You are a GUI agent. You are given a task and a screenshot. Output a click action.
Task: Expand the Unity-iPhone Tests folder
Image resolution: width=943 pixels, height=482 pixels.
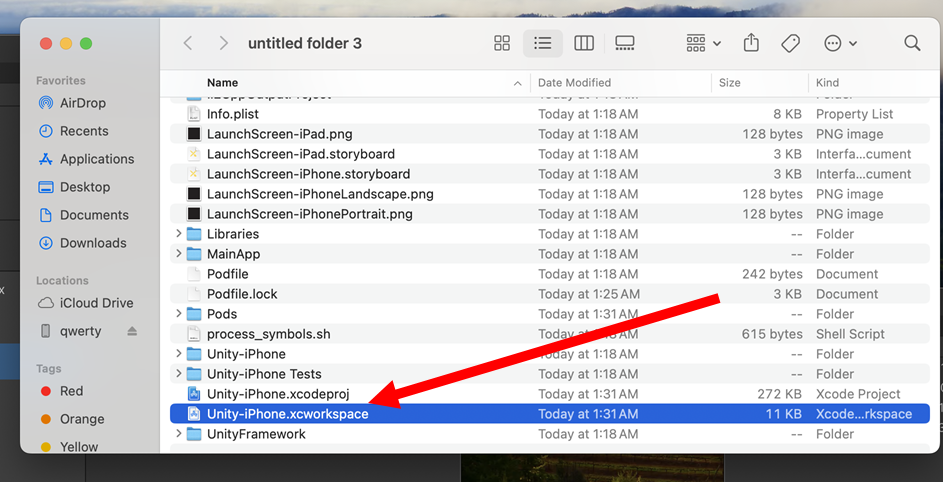[178, 374]
